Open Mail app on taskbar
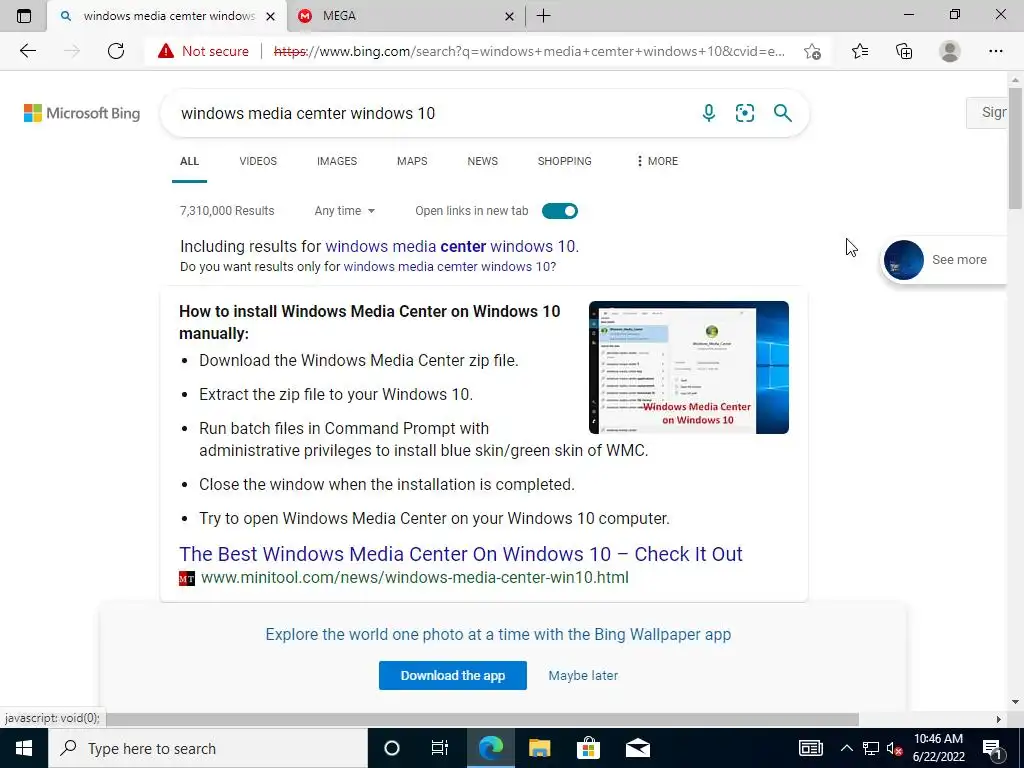This screenshot has width=1024, height=768. [637, 748]
